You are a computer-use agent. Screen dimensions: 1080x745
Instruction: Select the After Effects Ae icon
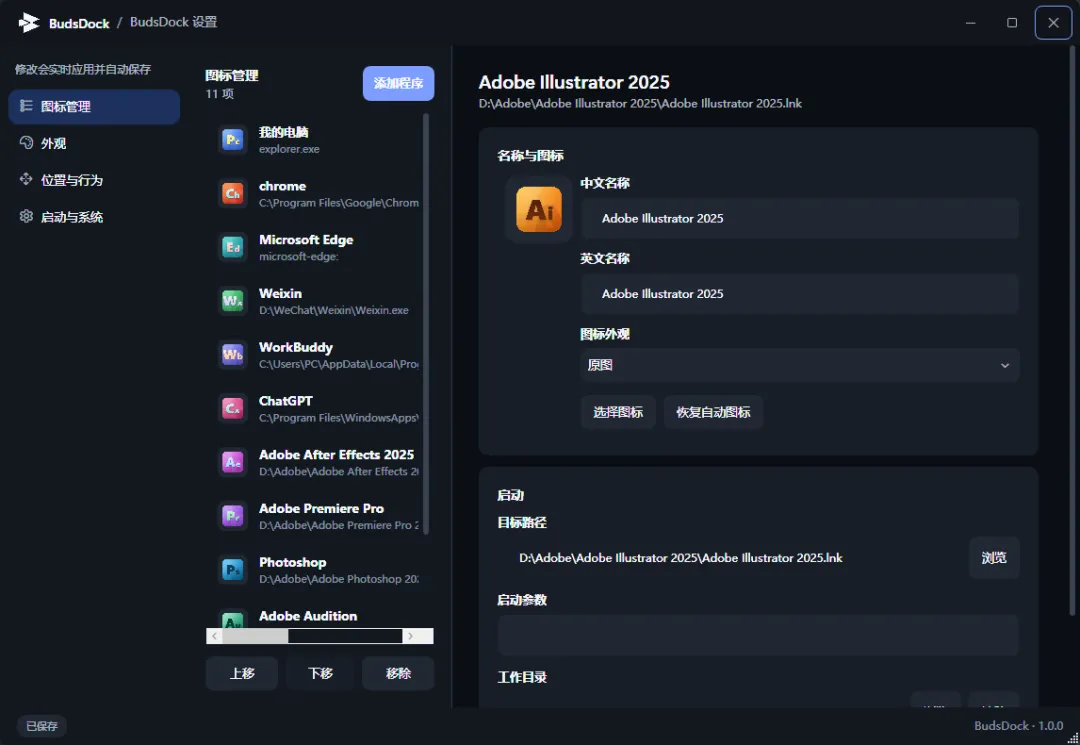tap(233, 462)
